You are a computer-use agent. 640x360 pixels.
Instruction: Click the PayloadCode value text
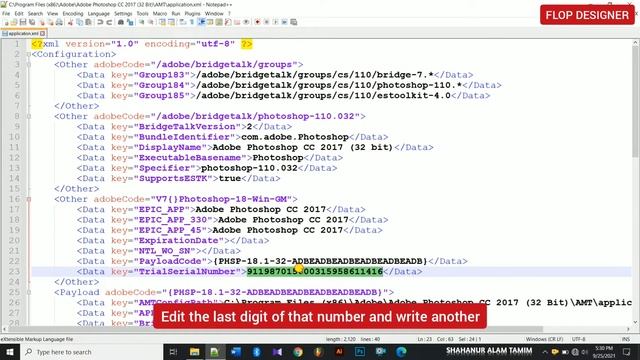pos(320,261)
